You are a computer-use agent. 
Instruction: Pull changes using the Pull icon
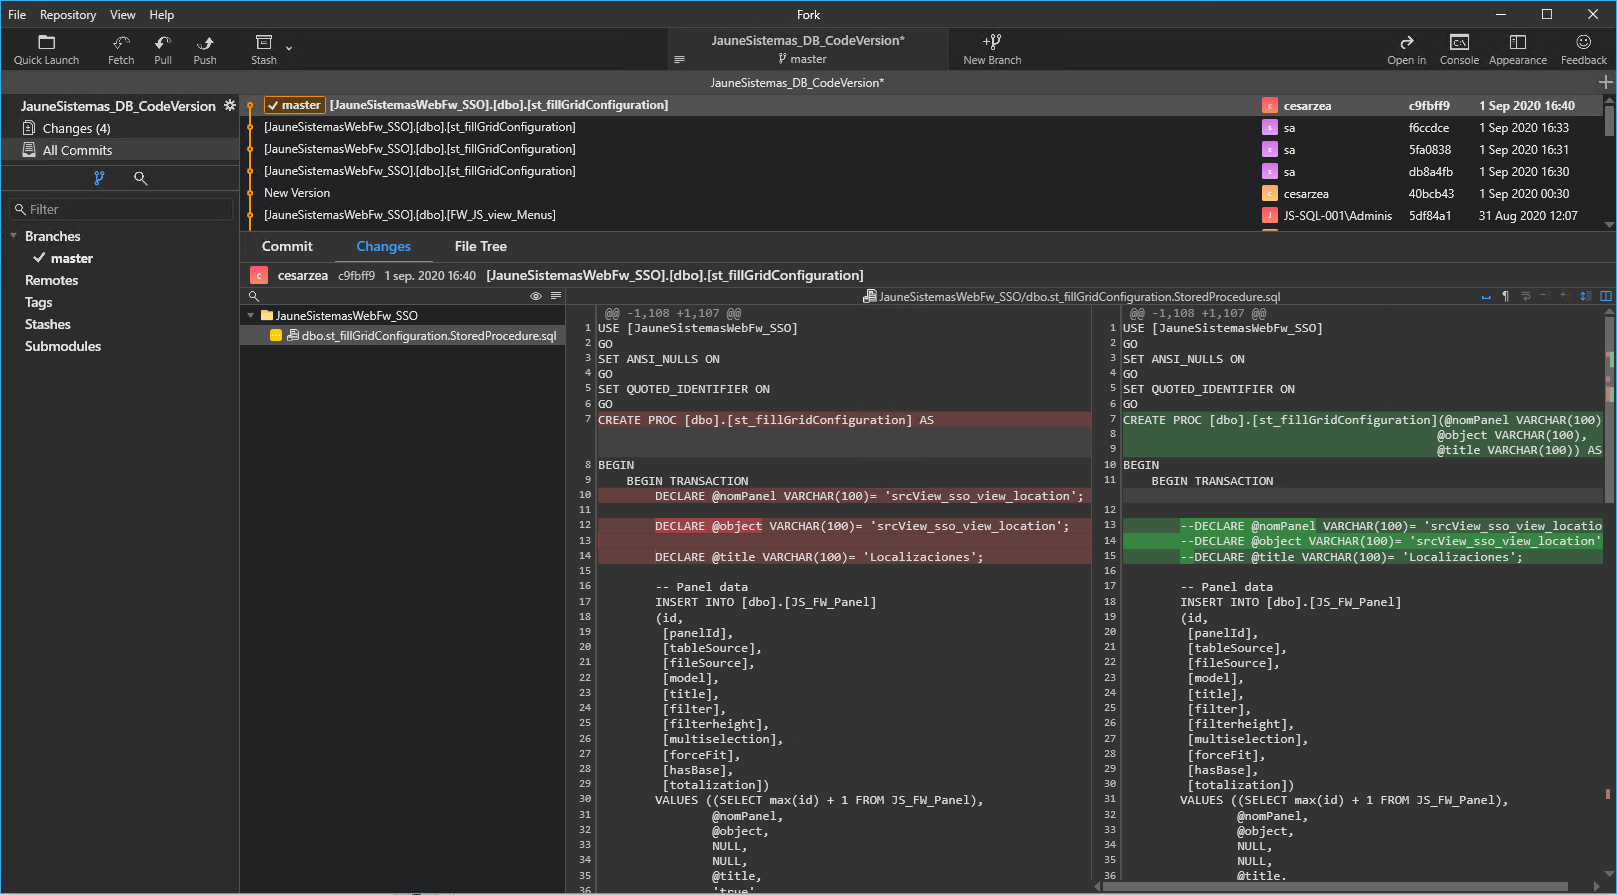(x=163, y=50)
